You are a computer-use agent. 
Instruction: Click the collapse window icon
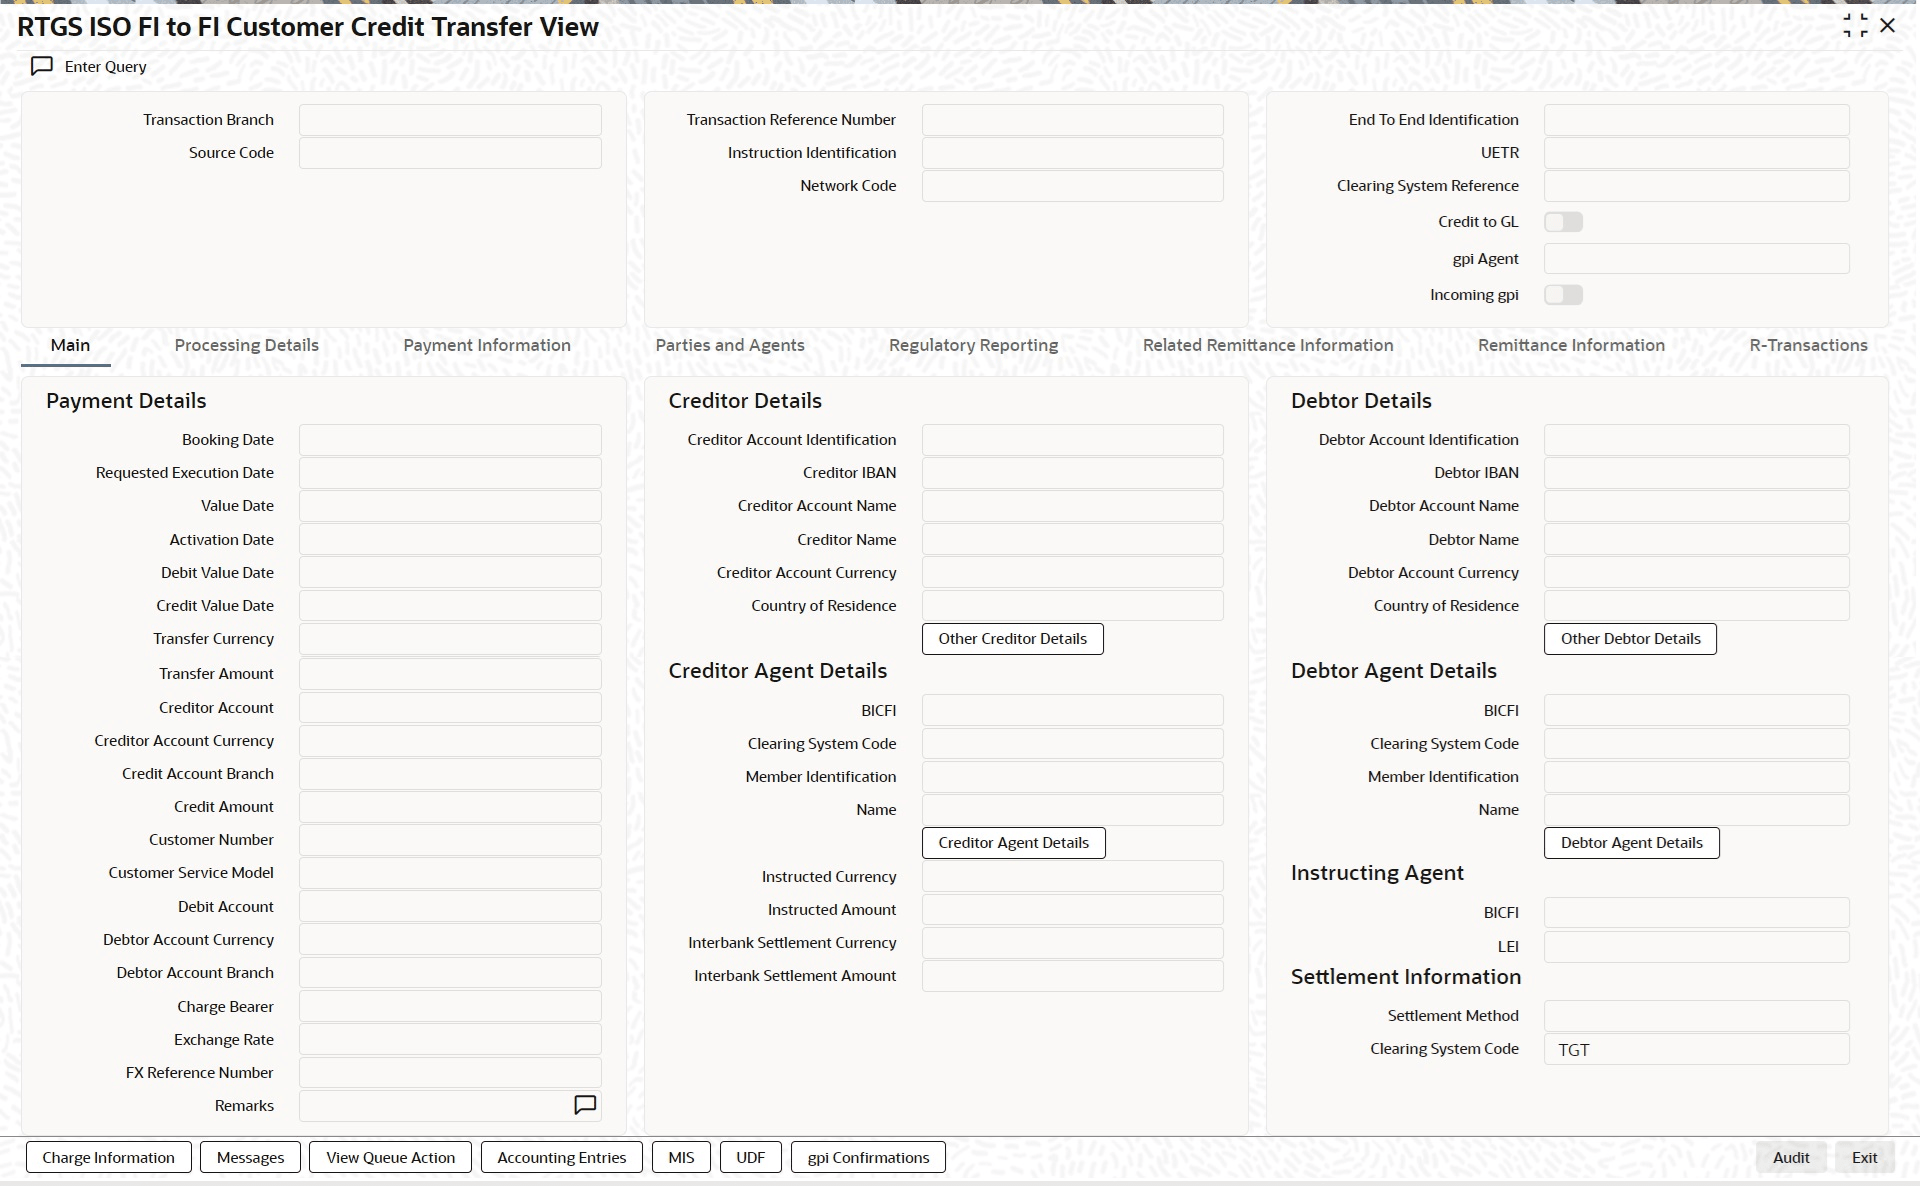tap(1855, 26)
